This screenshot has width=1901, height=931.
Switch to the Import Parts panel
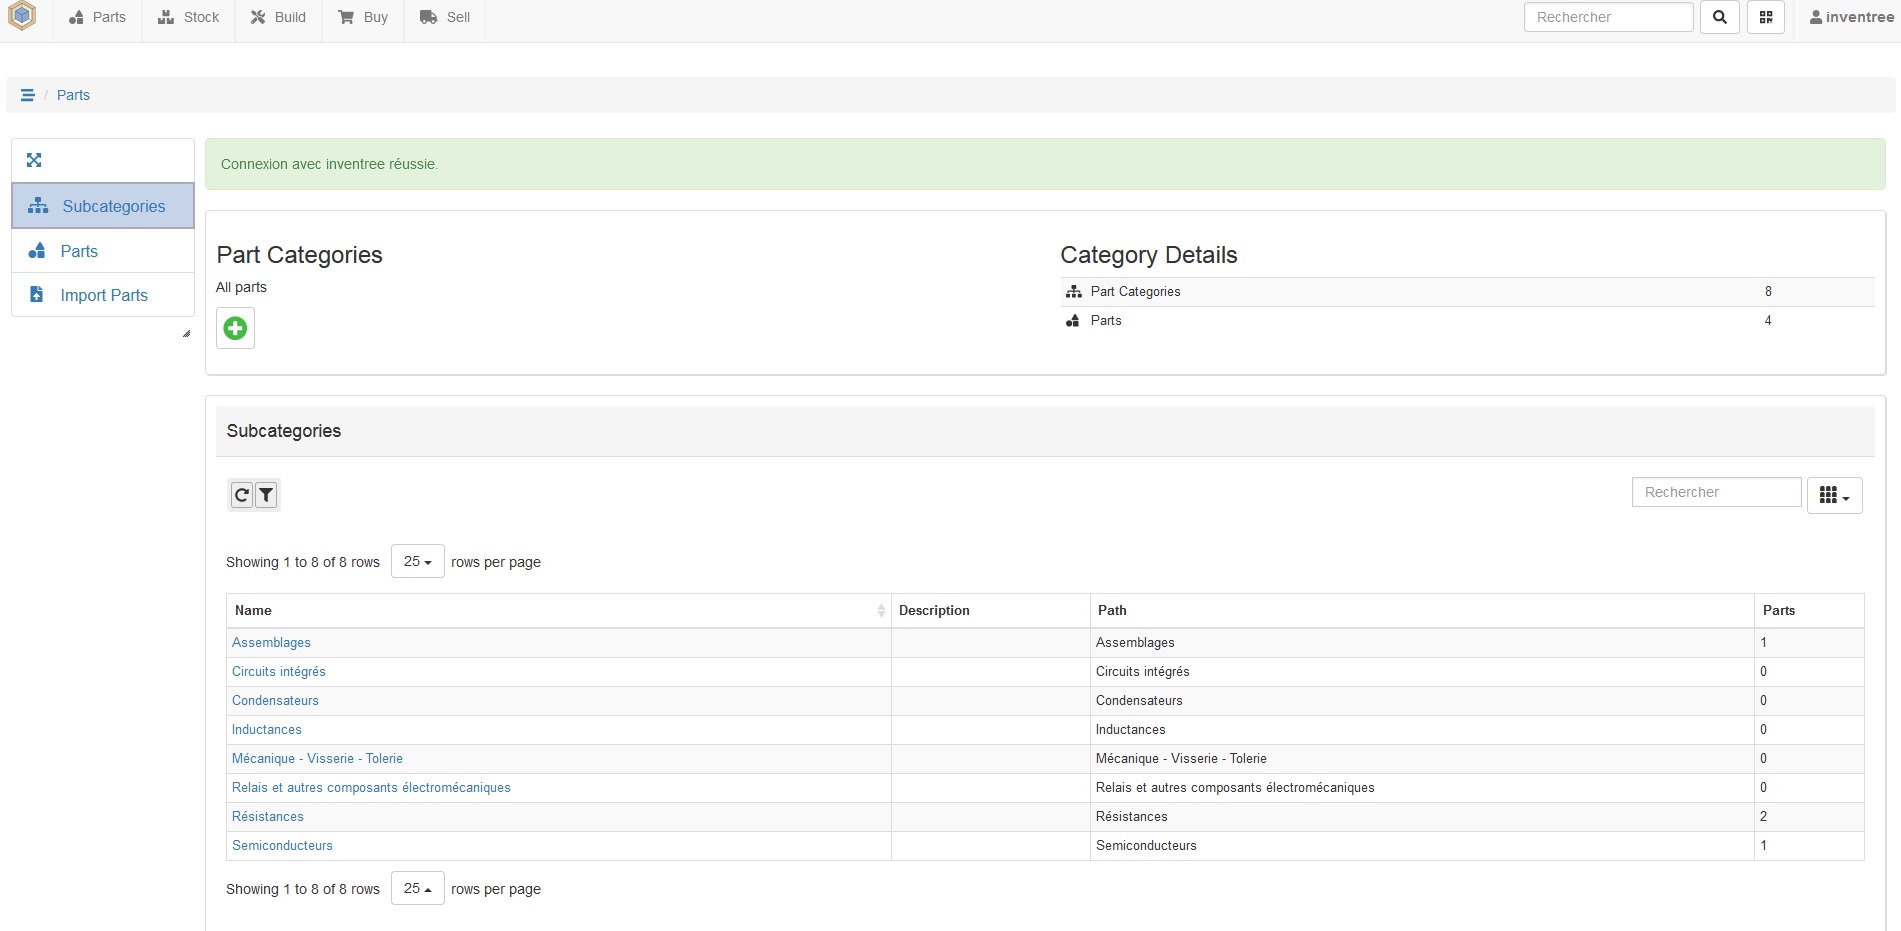pos(104,295)
